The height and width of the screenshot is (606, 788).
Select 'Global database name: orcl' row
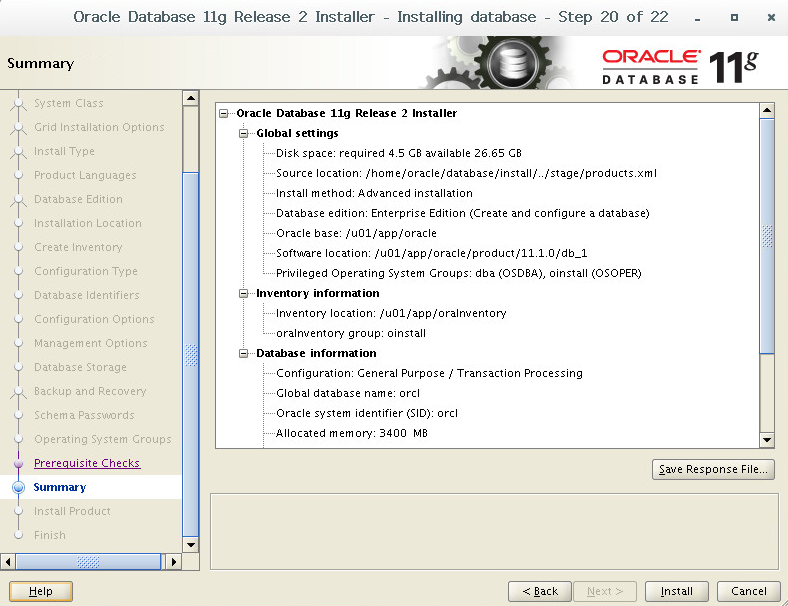coord(348,393)
